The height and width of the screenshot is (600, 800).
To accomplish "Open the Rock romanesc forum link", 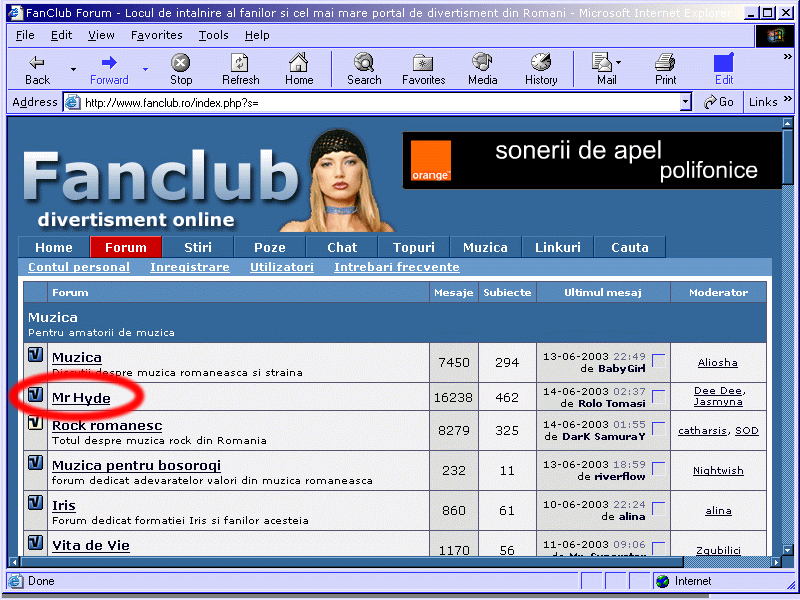I will pyautogui.click(x=107, y=426).
